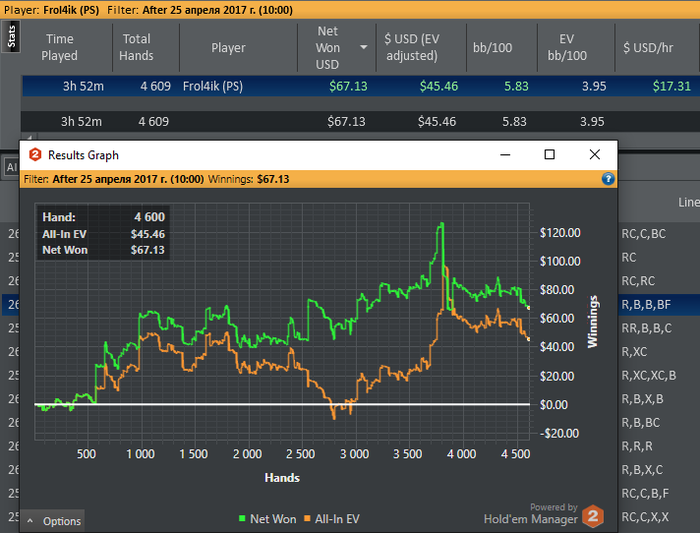Sort by Time Played column header
This screenshot has width=700, height=533.
pyautogui.click(x=59, y=47)
